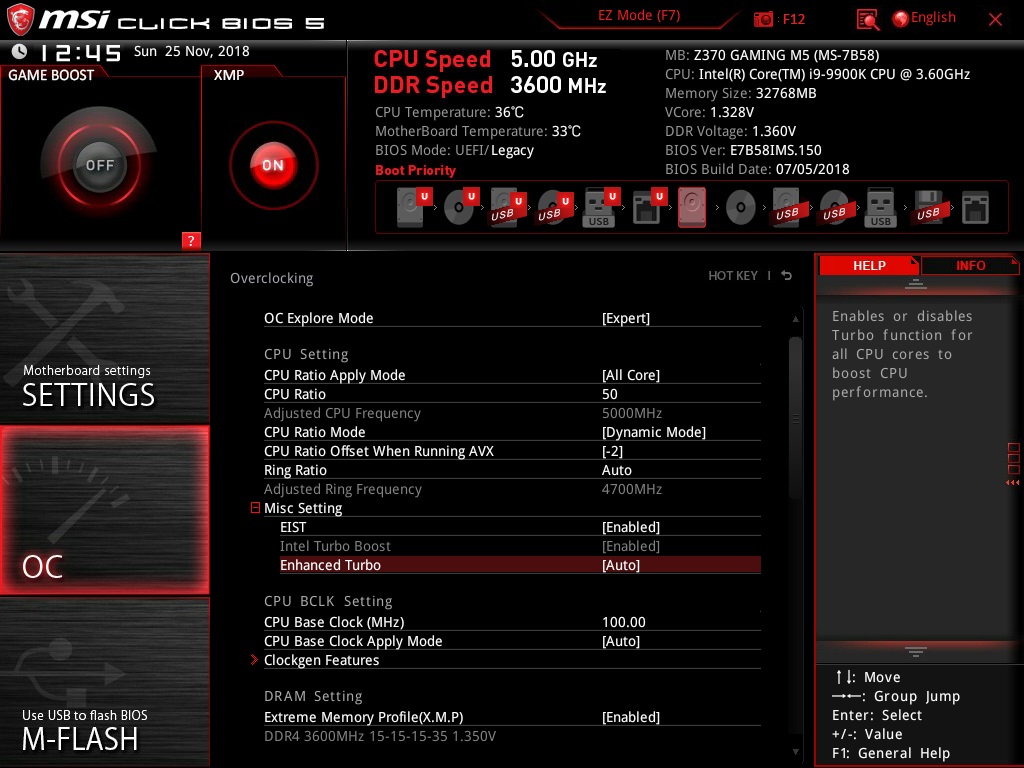The image size is (1024, 768).
Task: Select UEFI network boot device icon
Action: point(648,207)
